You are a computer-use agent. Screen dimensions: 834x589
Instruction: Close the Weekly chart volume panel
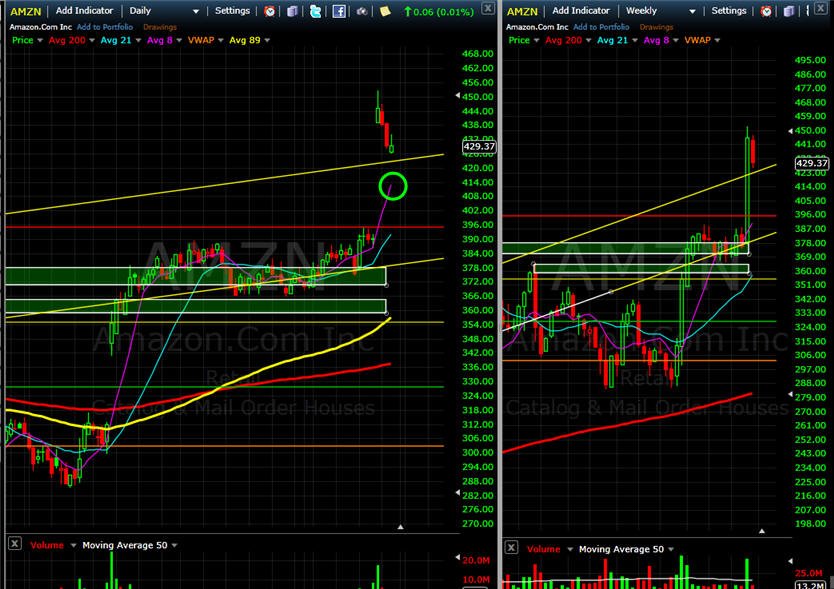(511, 547)
